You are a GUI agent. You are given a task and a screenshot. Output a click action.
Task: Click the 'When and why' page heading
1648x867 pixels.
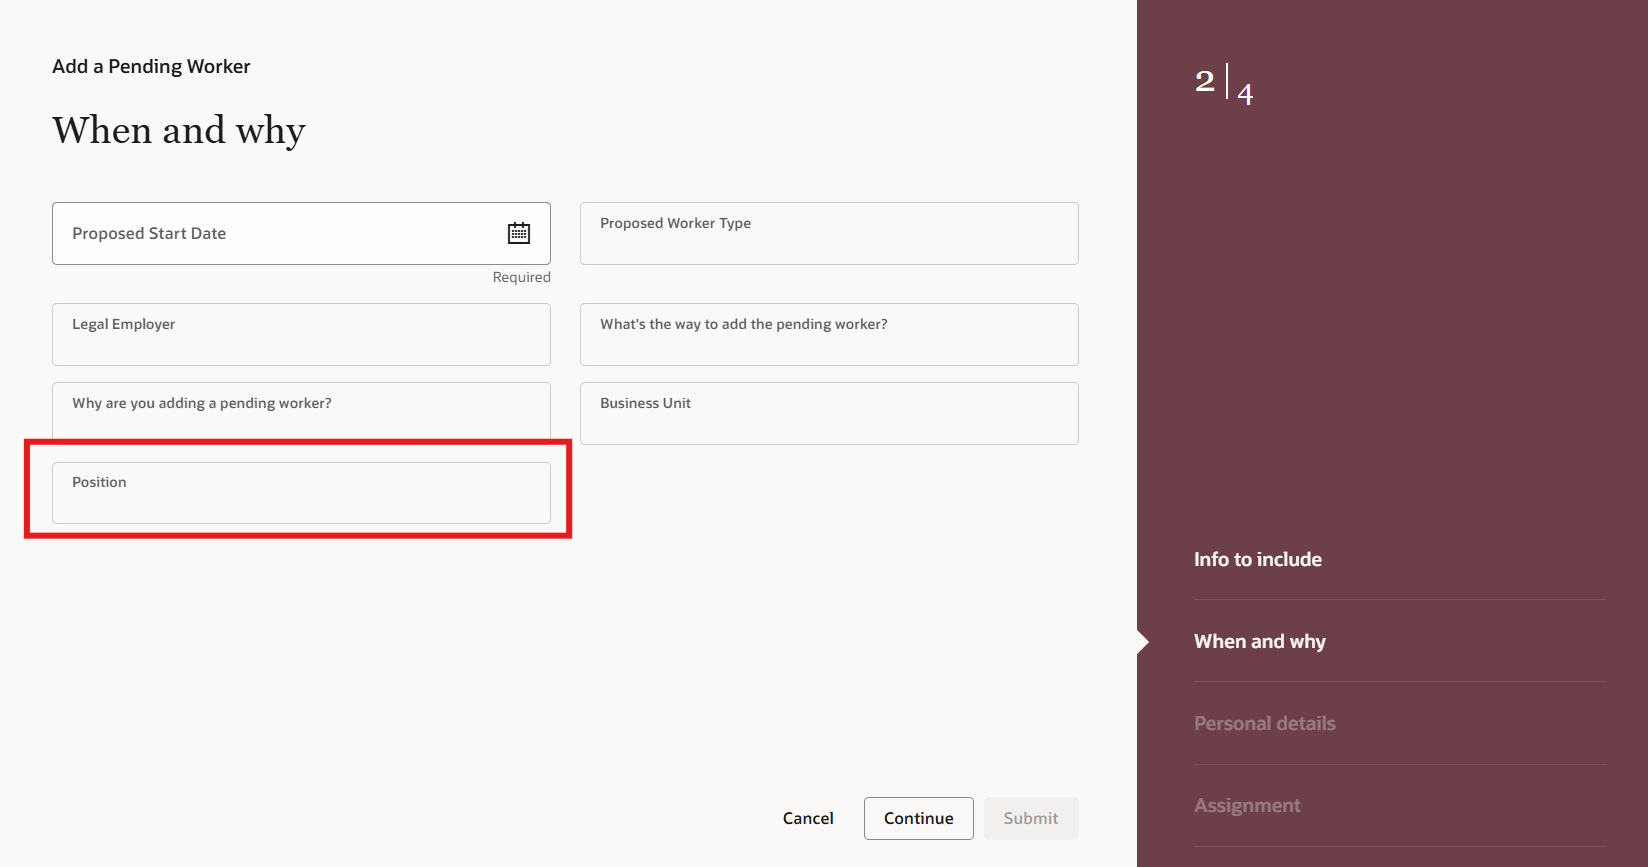click(x=179, y=130)
